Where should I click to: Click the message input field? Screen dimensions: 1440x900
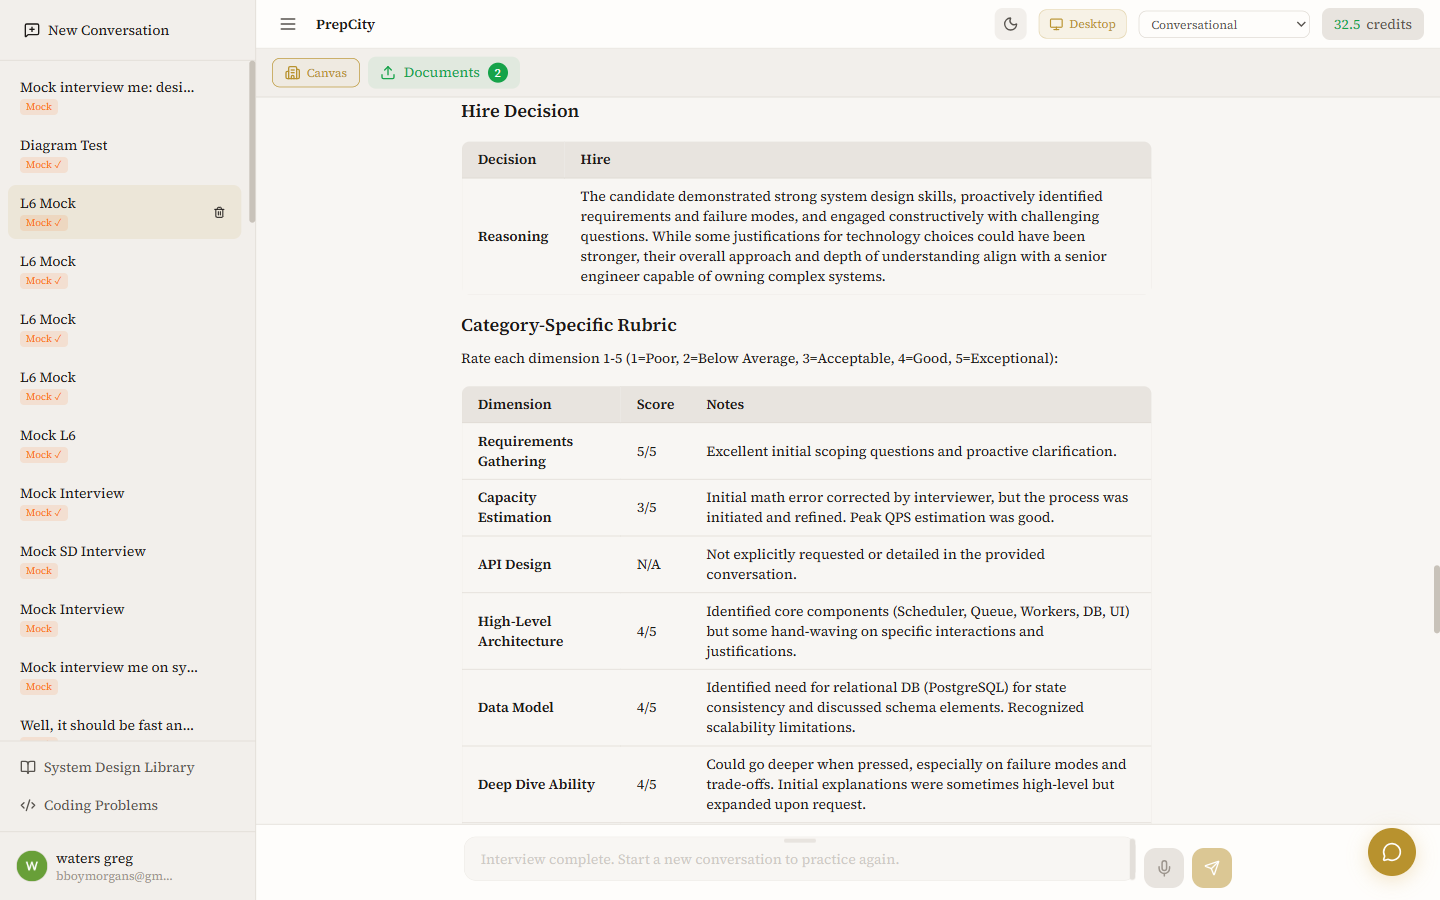click(x=797, y=859)
